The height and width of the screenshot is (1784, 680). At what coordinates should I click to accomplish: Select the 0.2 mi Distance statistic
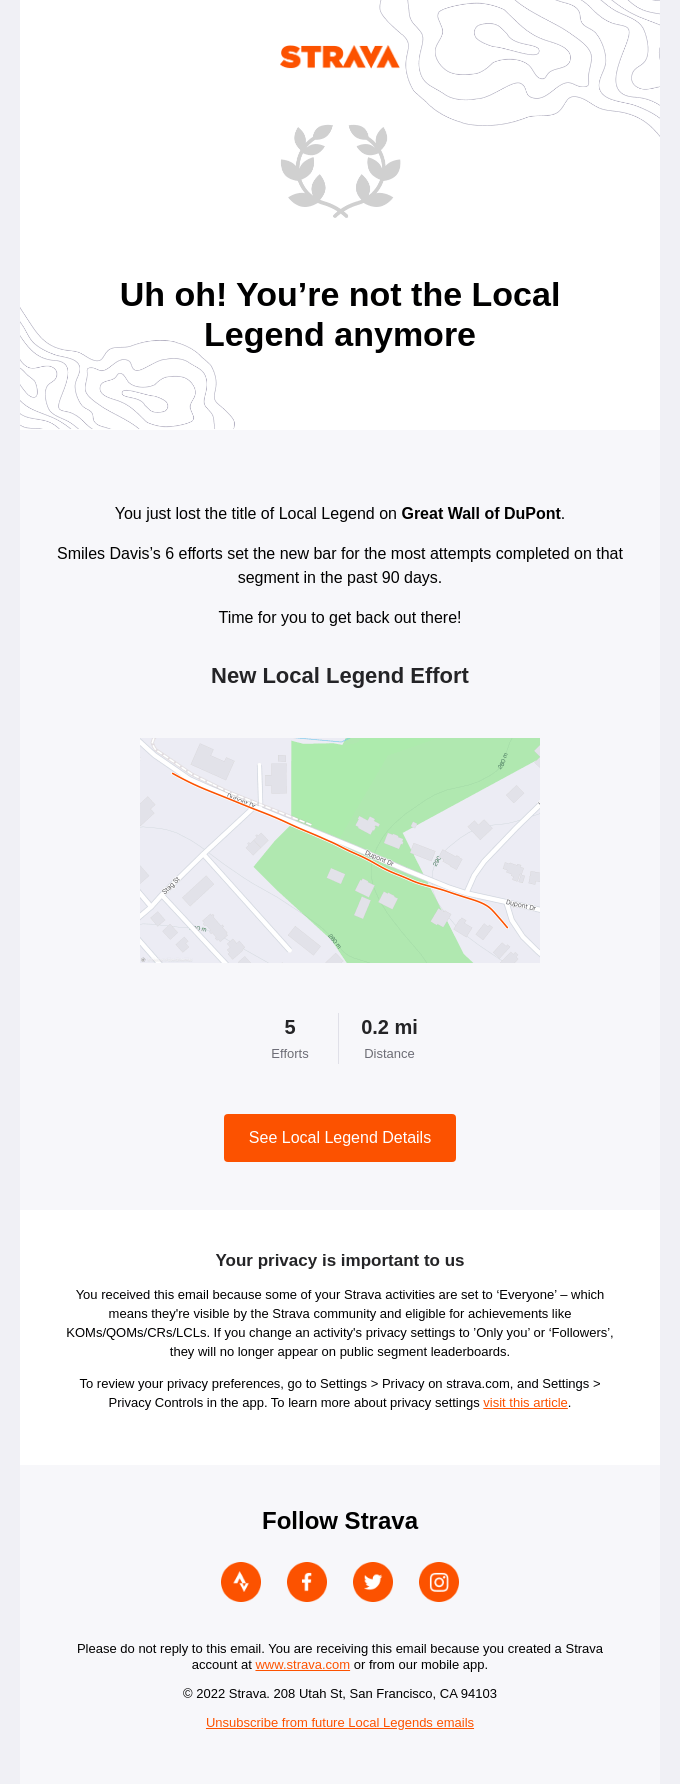[x=389, y=1036]
